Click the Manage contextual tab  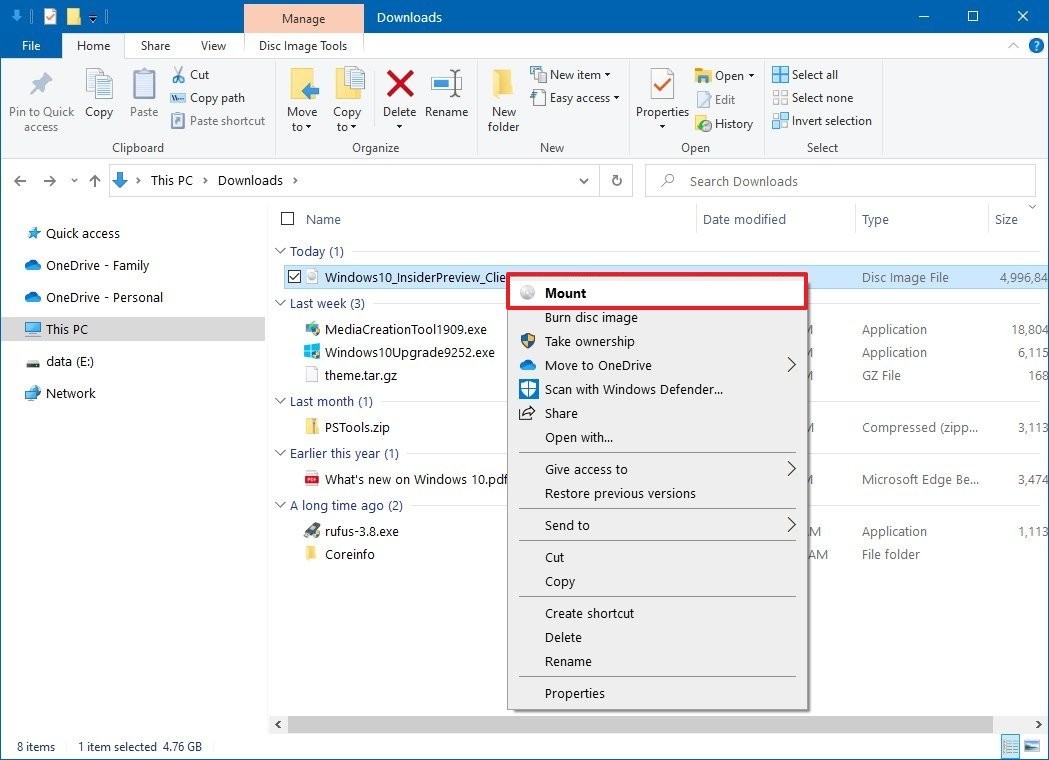(304, 18)
